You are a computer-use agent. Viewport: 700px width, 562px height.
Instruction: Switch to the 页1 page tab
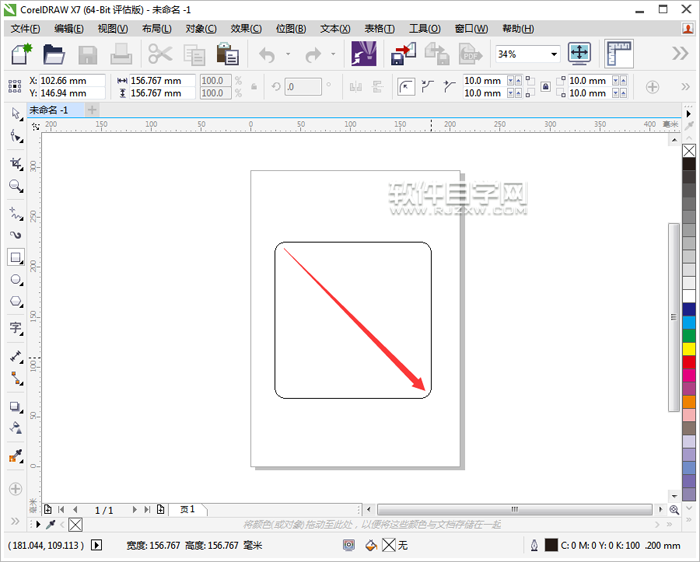[187, 509]
